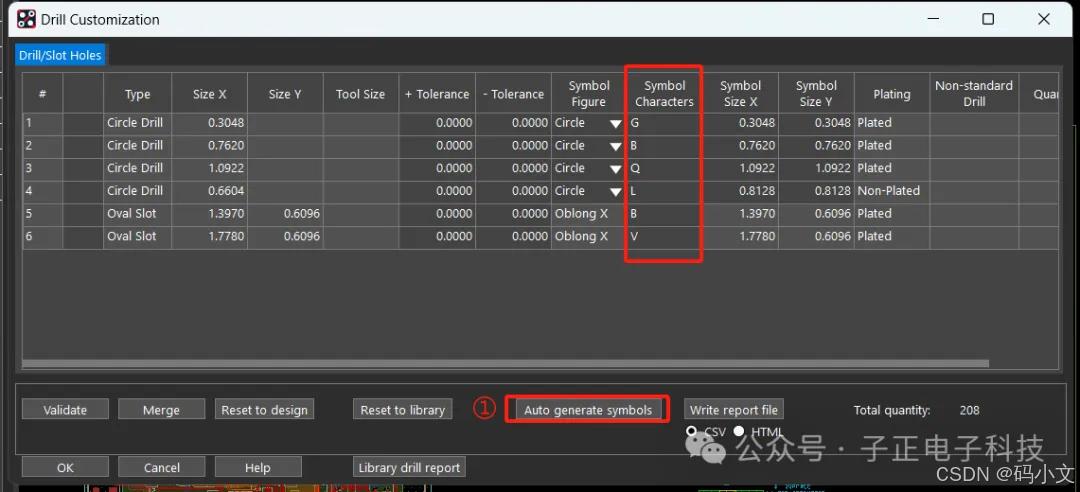The width and height of the screenshot is (1080, 492).
Task: Click Symbol Size X 1.7780 cell
Action: coord(740,237)
